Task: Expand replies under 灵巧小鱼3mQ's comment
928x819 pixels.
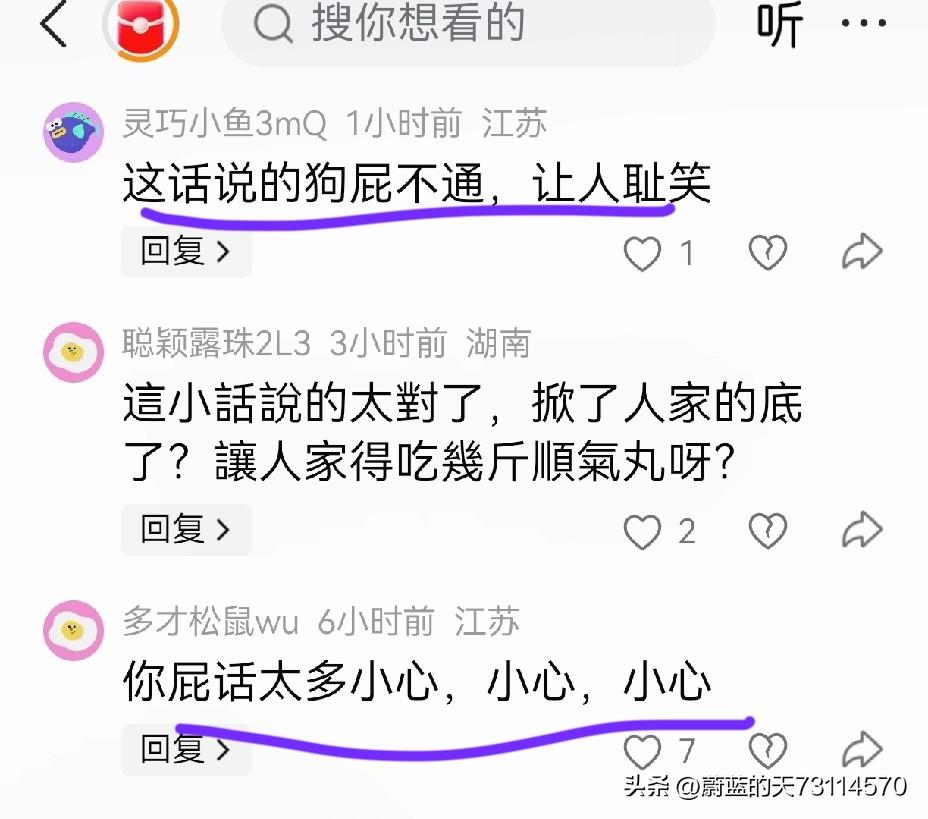Action: (x=186, y=251)
